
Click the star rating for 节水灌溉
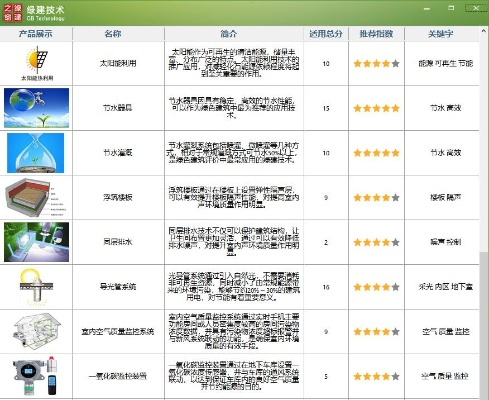[x=376, y=153]
